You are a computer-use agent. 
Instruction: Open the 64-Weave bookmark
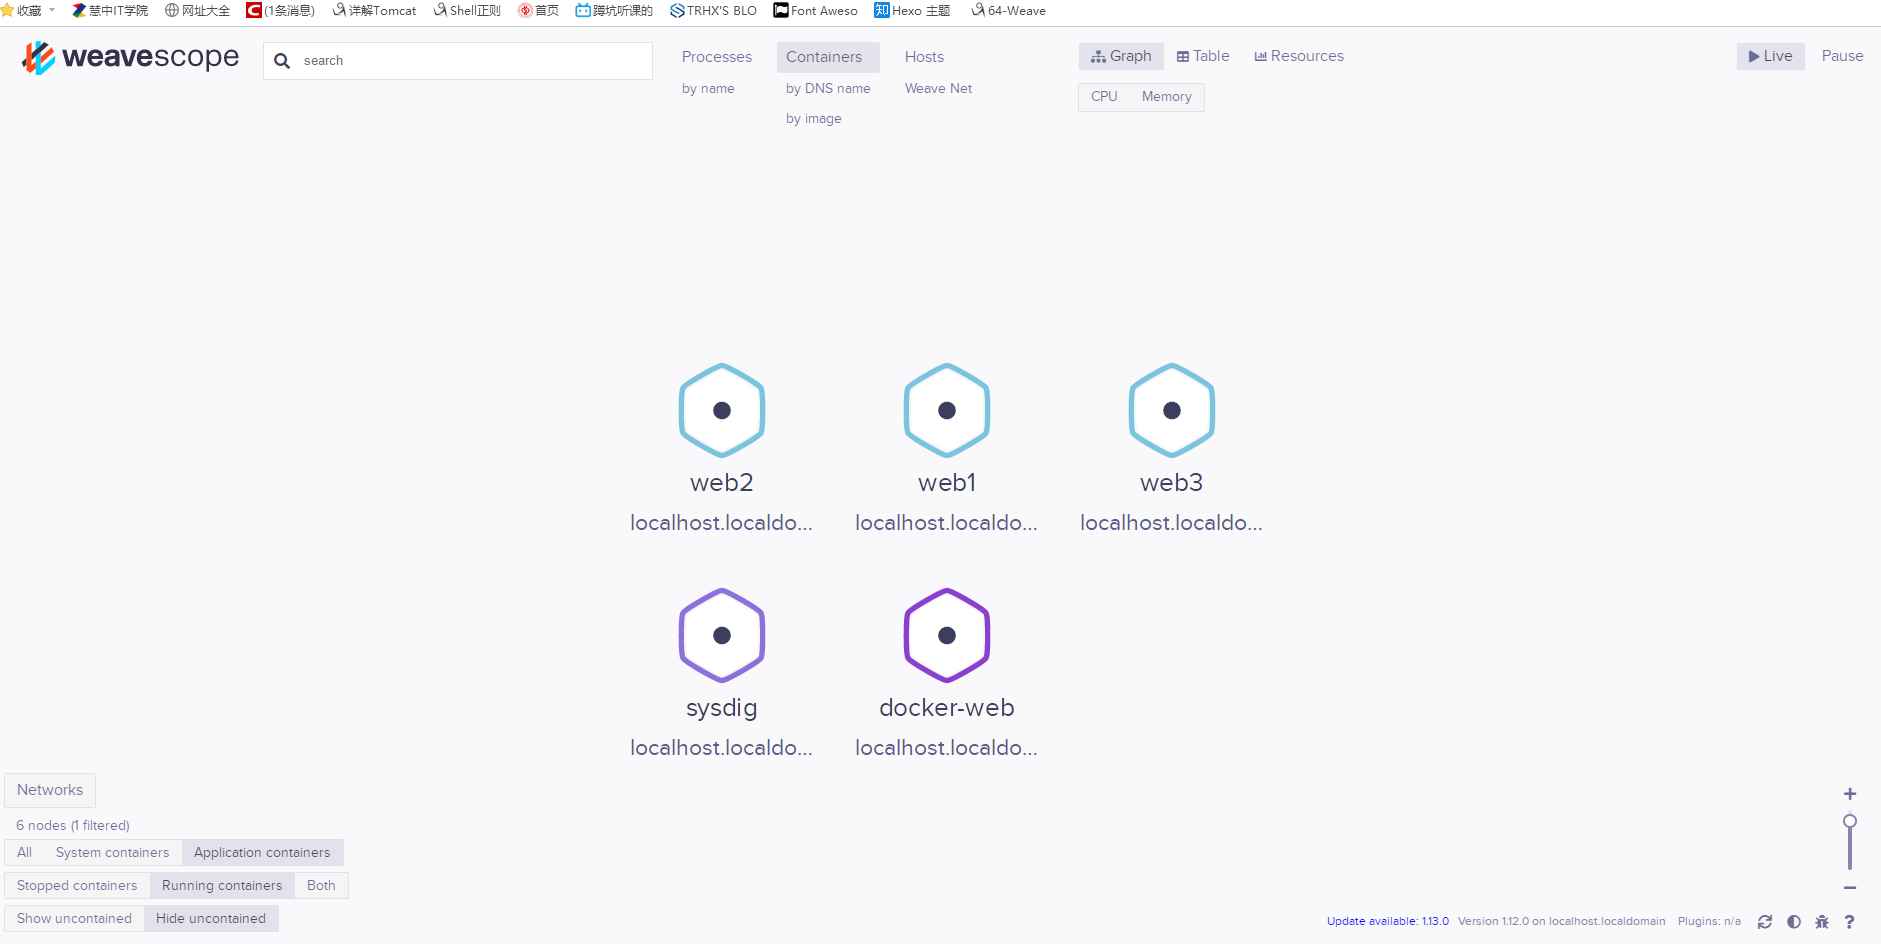[x=1008, y=11]
